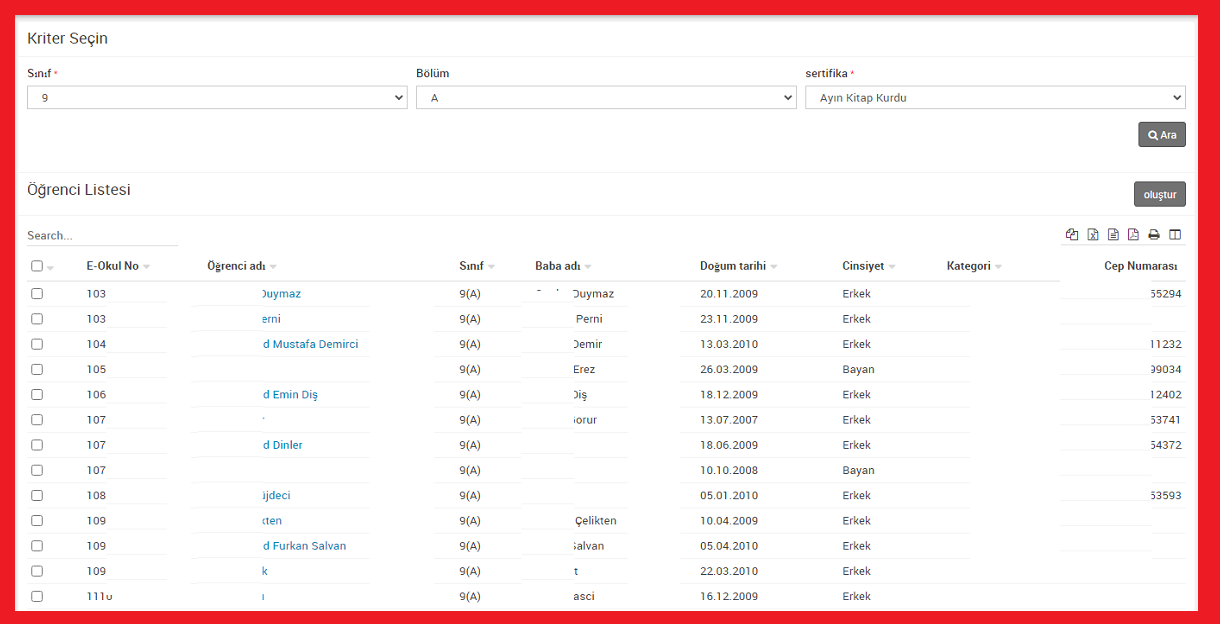The image size is (1220, 624).
Task: Expand the Bölüm dropdown showing A
Action: click(x=606, y=98)
